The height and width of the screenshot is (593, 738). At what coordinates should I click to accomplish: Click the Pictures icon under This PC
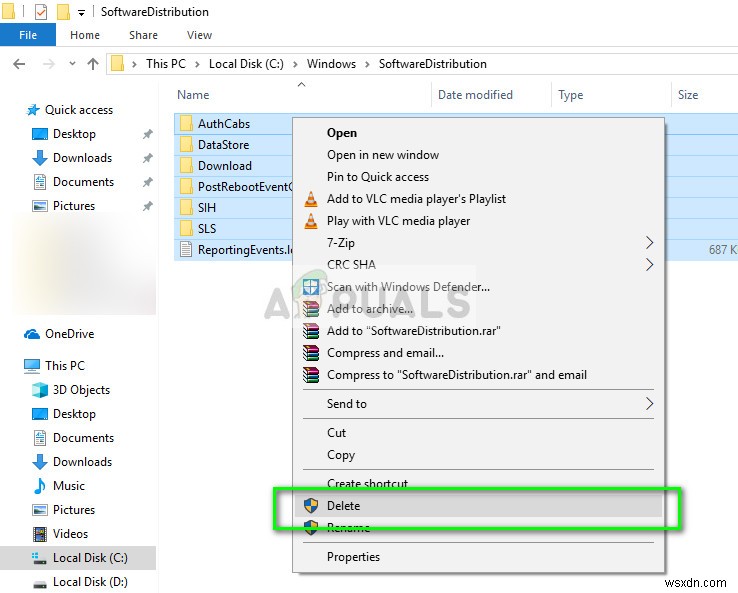pos(40,510)
